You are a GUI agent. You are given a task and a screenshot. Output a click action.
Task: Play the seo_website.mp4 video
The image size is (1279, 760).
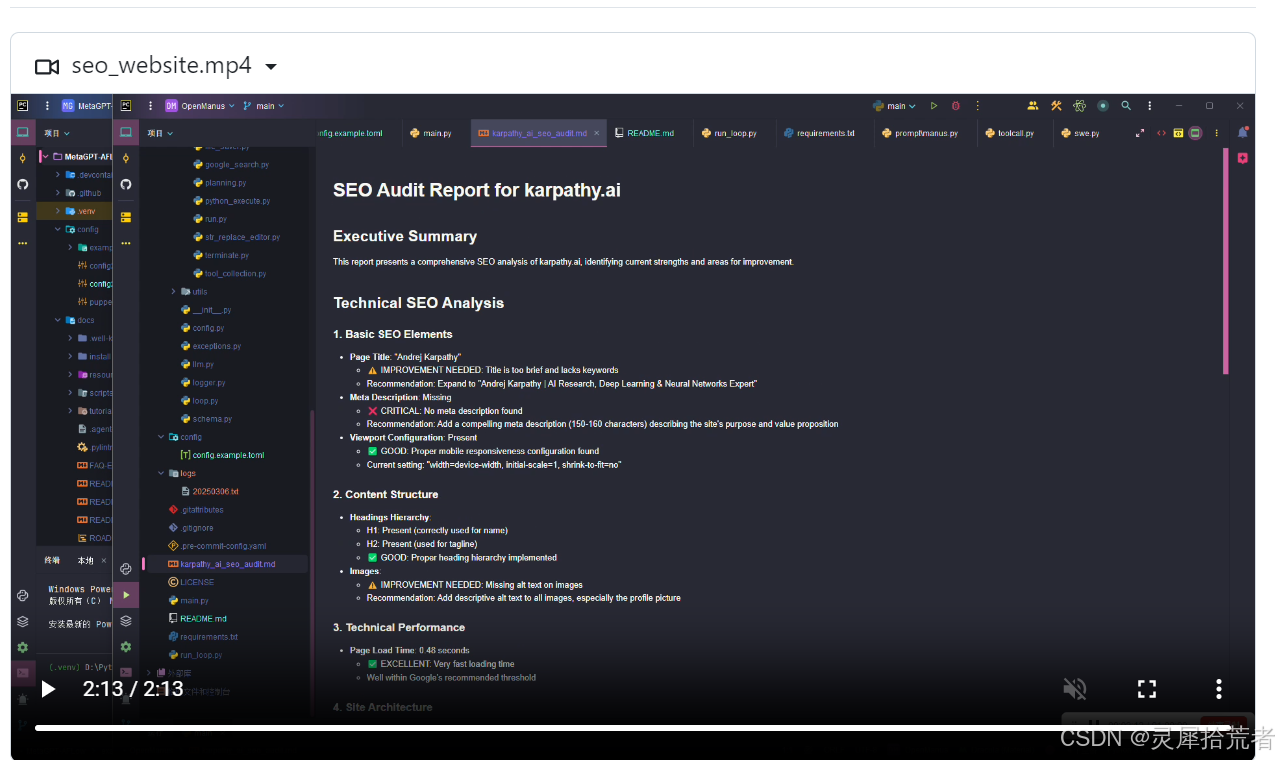48,689
